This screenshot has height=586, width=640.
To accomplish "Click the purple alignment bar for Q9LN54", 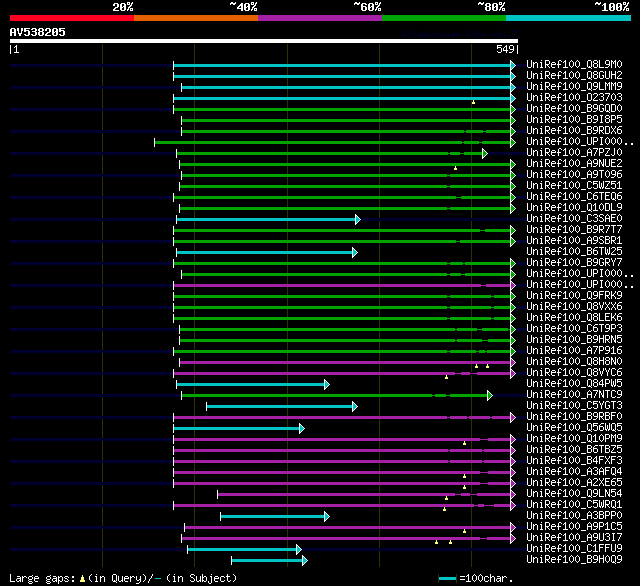I will (x=367, y=495).
